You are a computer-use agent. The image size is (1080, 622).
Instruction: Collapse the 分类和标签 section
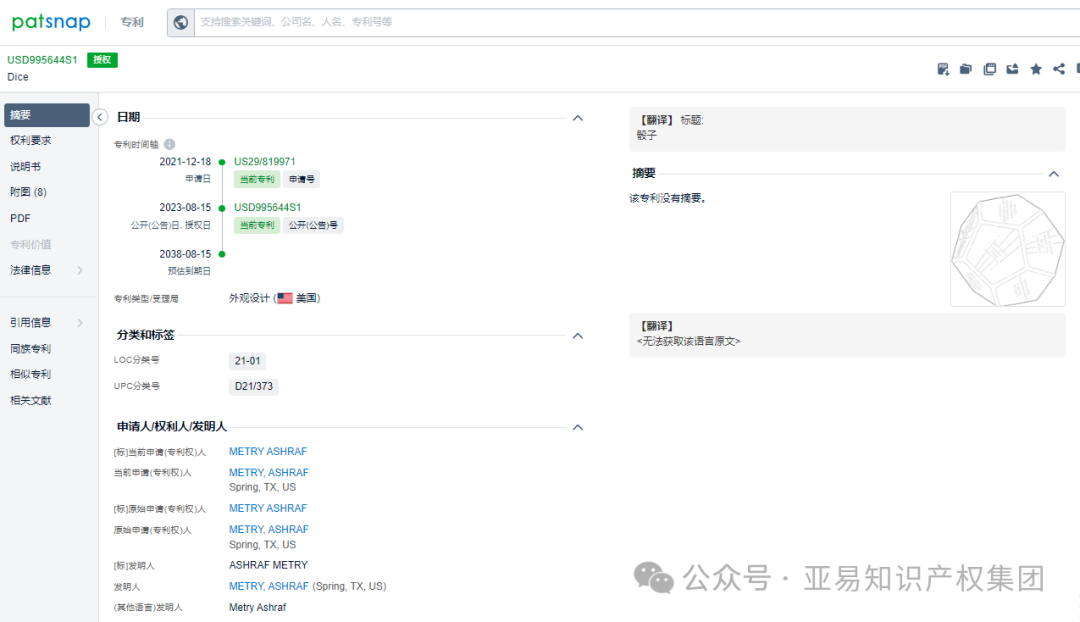tap(578, 336)
